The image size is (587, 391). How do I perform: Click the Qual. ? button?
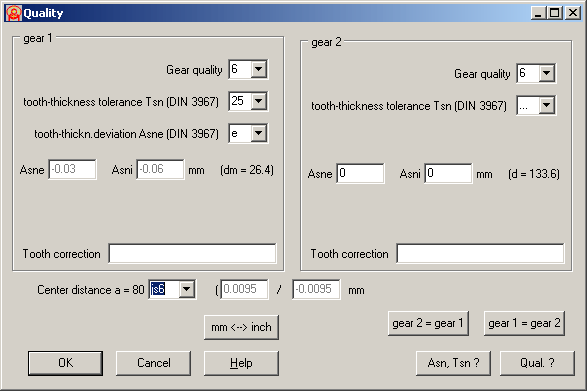(x=537, y=363)
